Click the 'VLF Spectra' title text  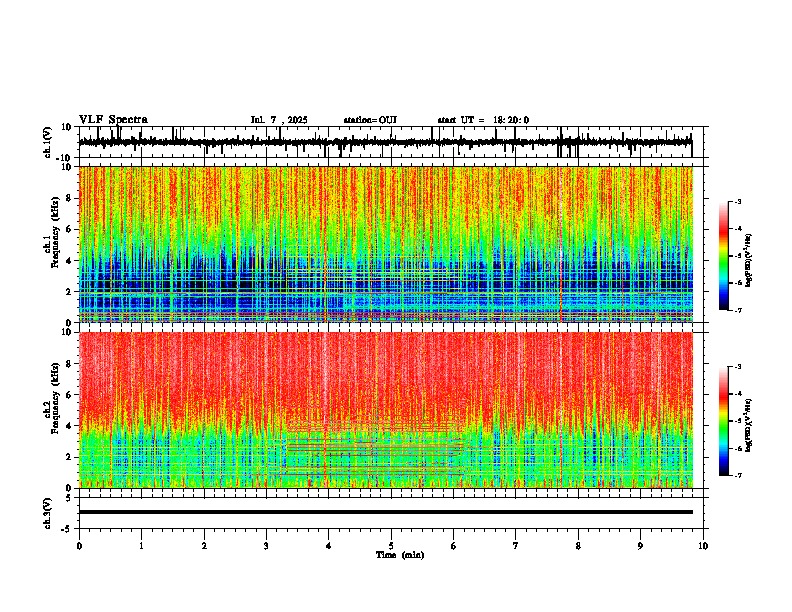pos(113,120)
